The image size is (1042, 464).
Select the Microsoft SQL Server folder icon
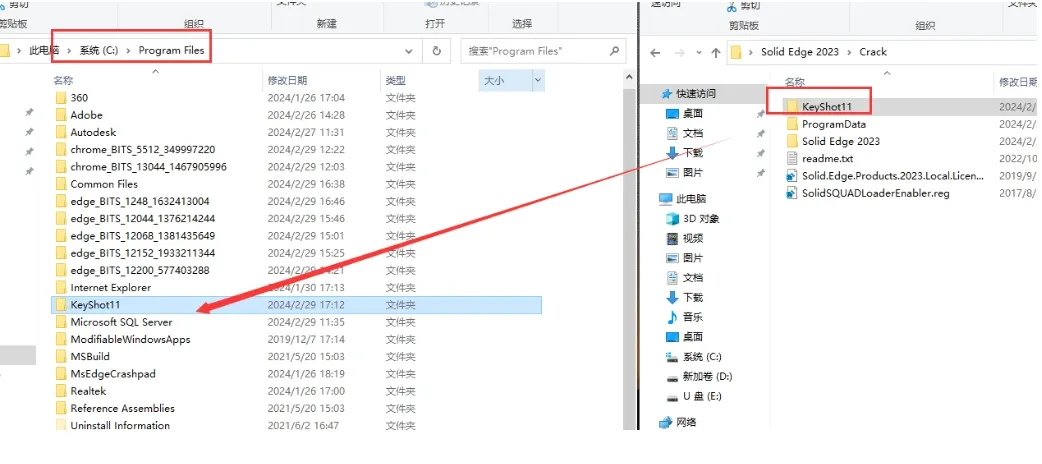click(60, 322)
